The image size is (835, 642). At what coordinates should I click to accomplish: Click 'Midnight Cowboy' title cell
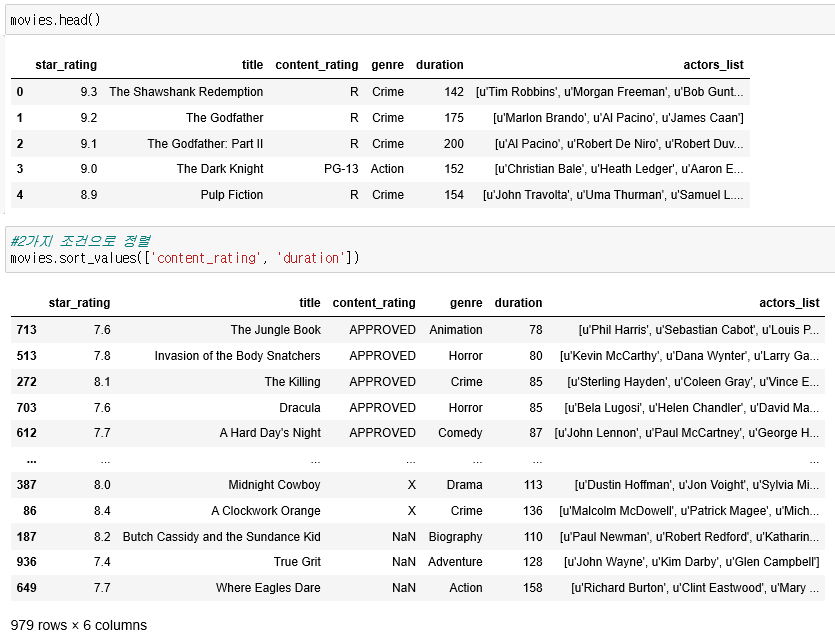tap(274, 484)
